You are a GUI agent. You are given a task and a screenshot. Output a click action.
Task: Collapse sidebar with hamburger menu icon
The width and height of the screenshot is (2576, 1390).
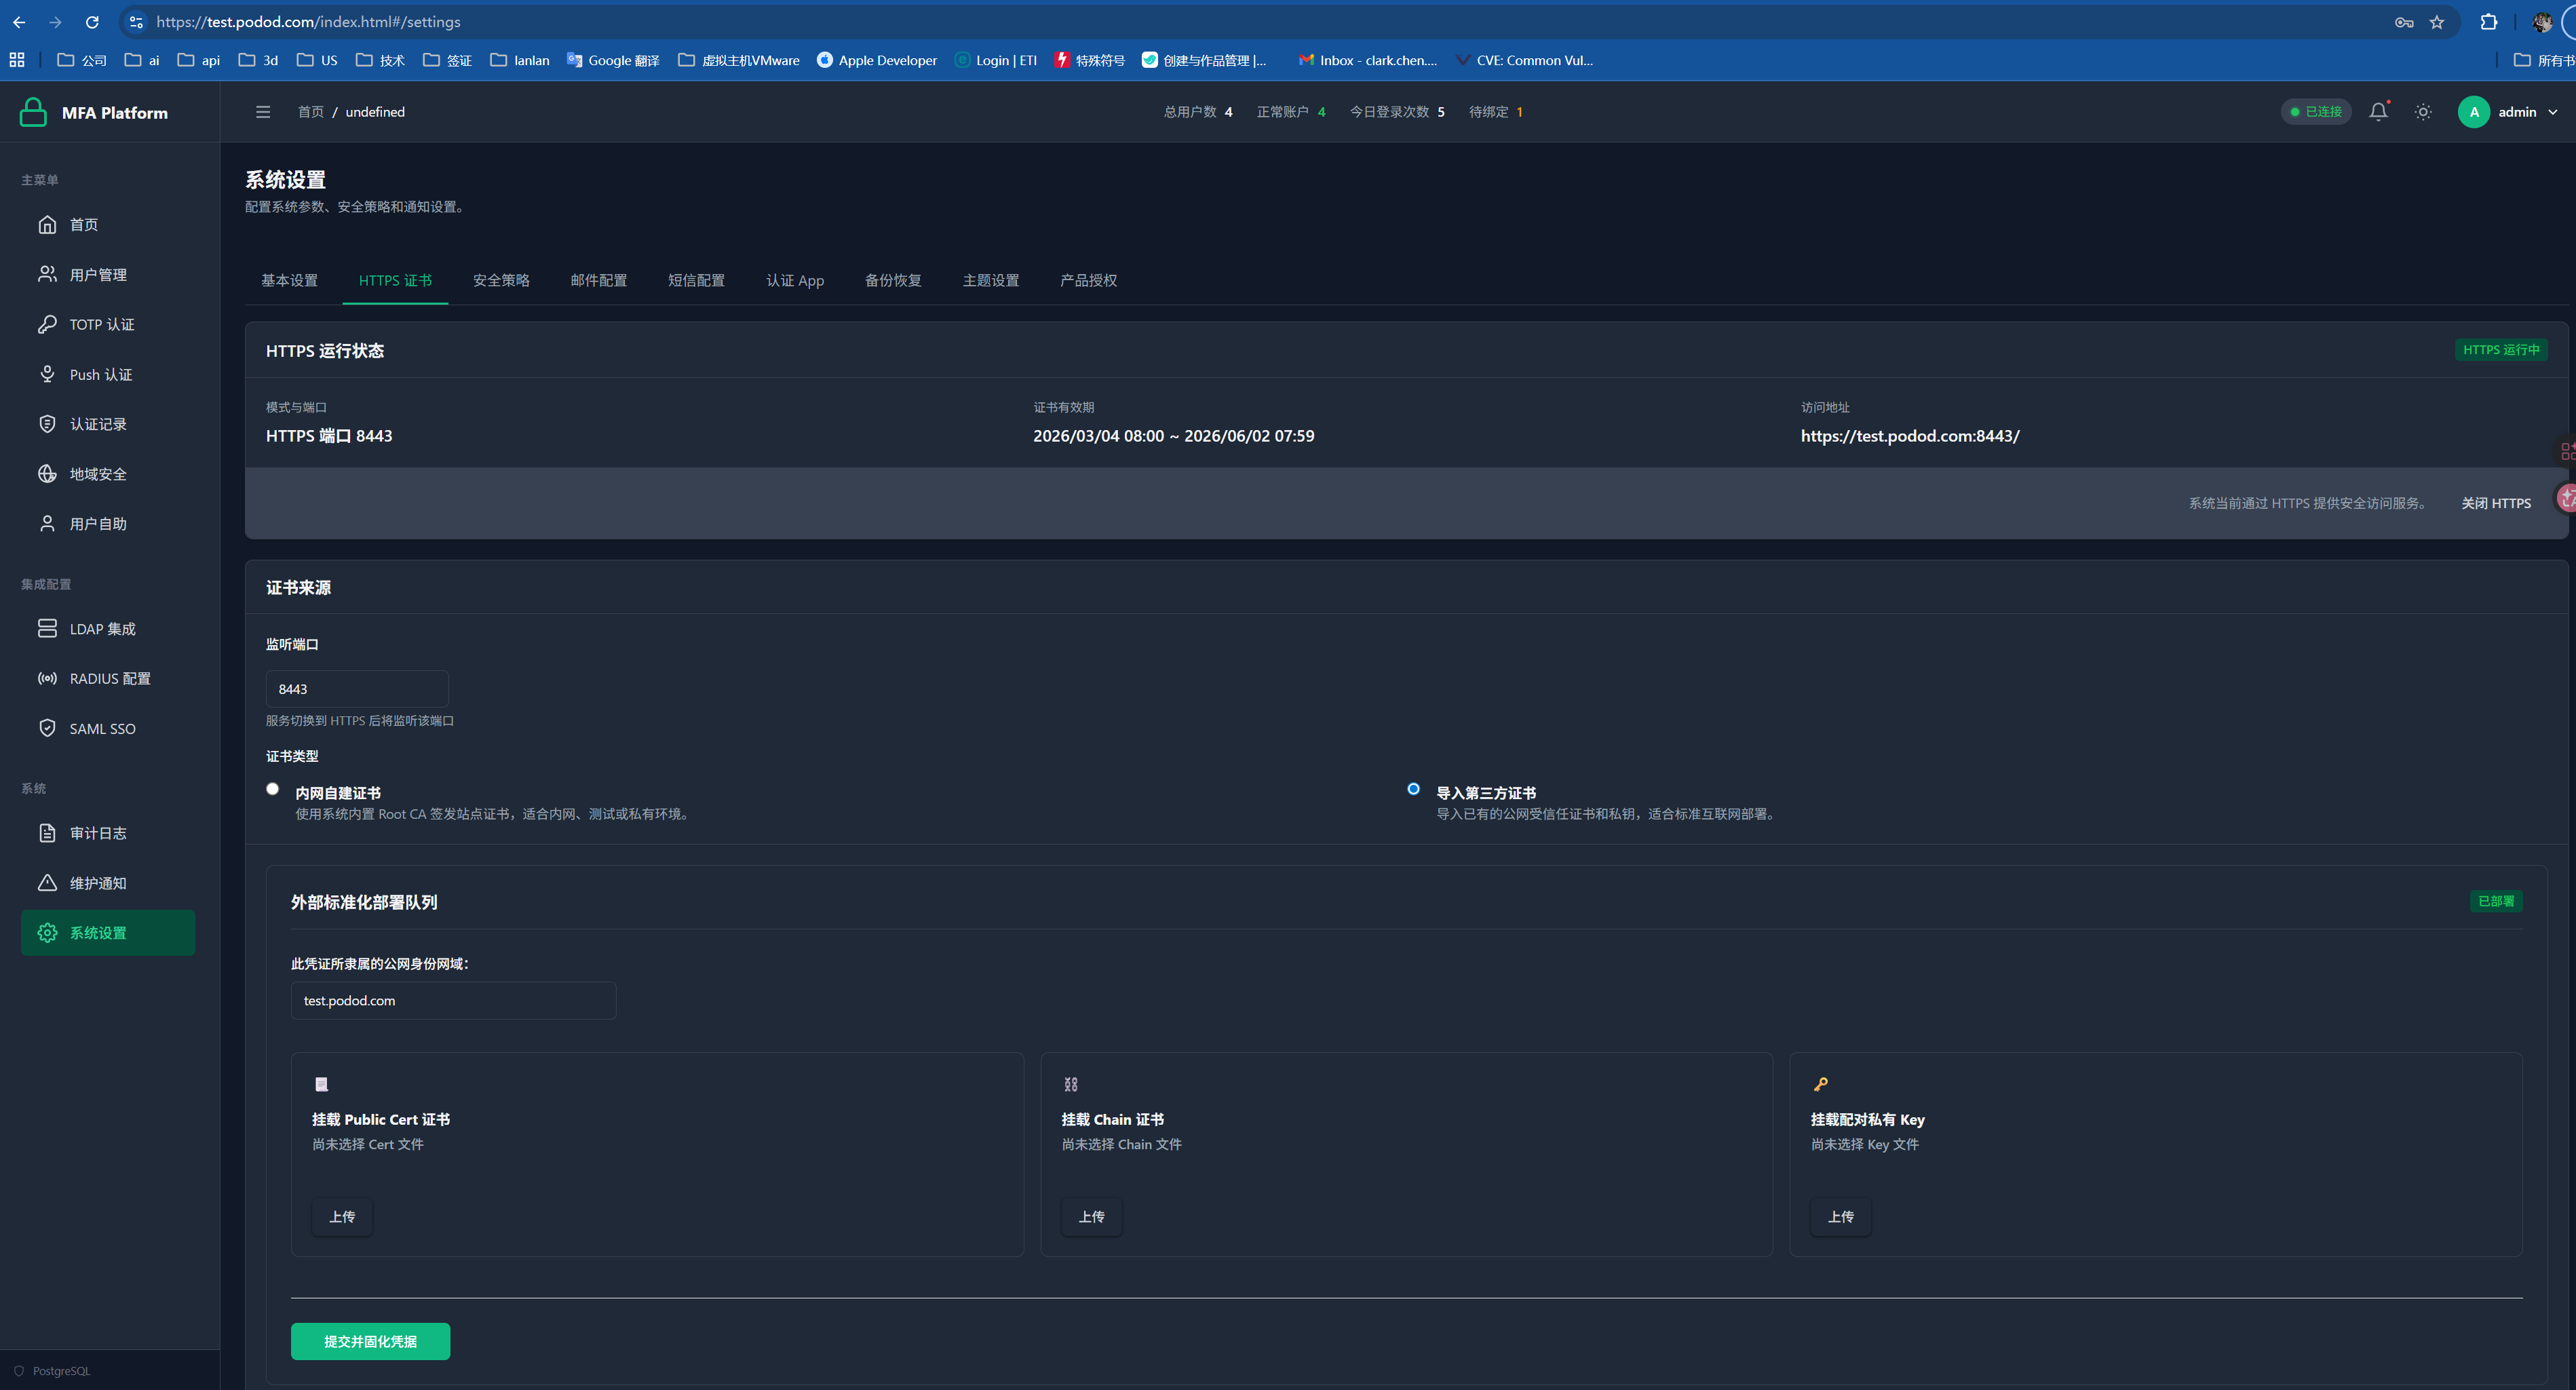point(263,112)
